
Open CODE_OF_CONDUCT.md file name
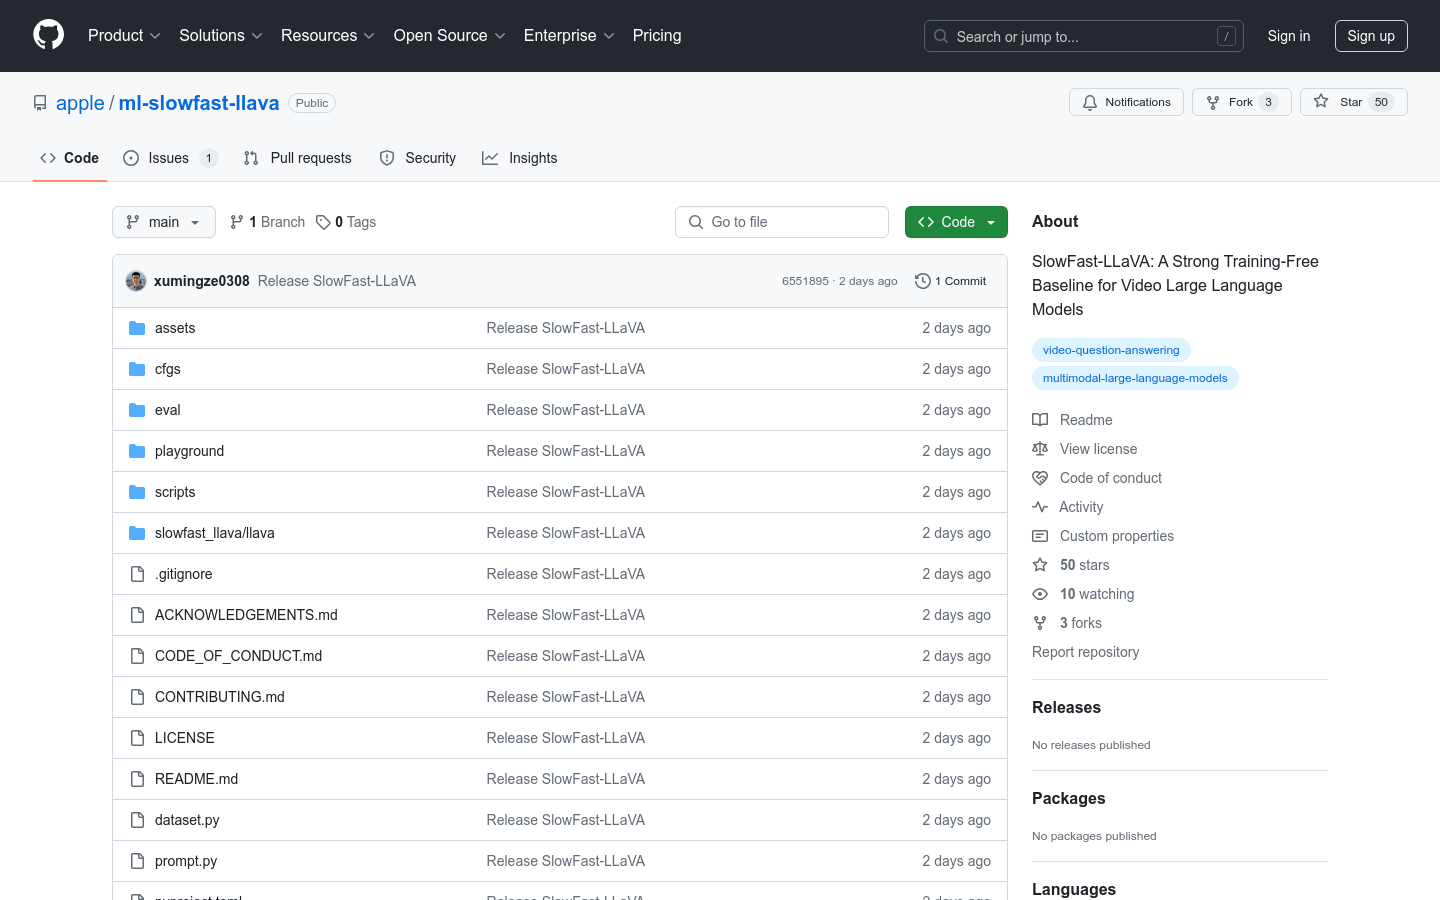tap(238, 656)
